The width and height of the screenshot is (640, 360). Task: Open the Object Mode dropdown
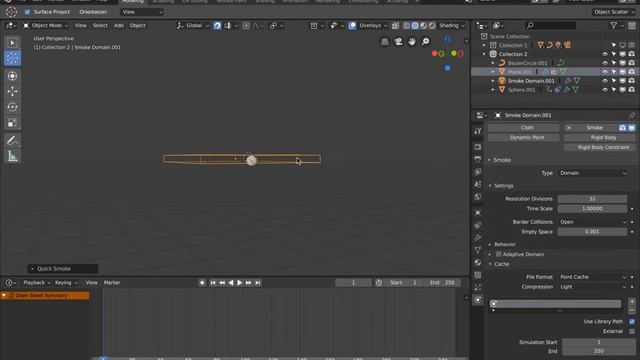45,26
